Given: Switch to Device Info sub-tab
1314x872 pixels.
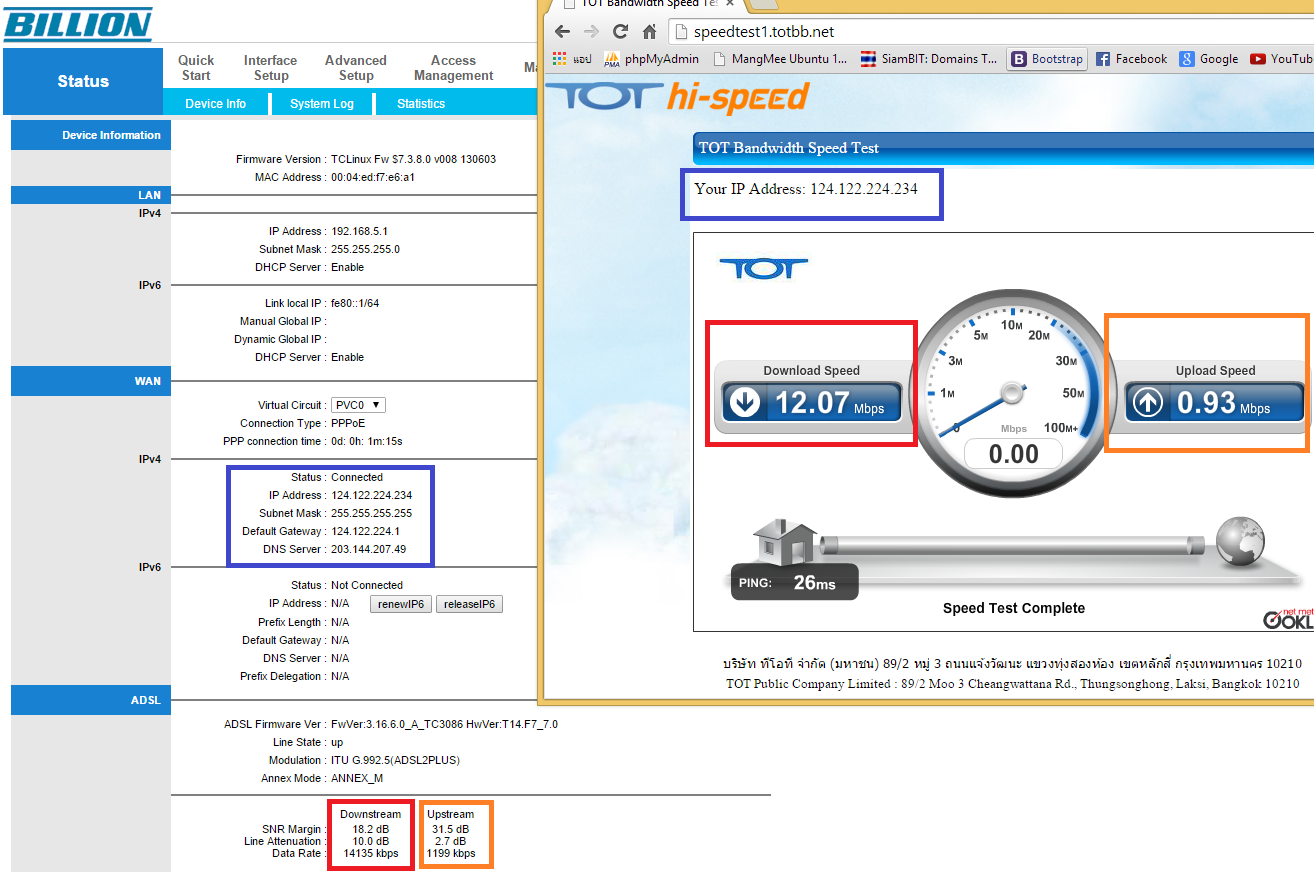Looking at the screenshot, I should tap(216, 104).
